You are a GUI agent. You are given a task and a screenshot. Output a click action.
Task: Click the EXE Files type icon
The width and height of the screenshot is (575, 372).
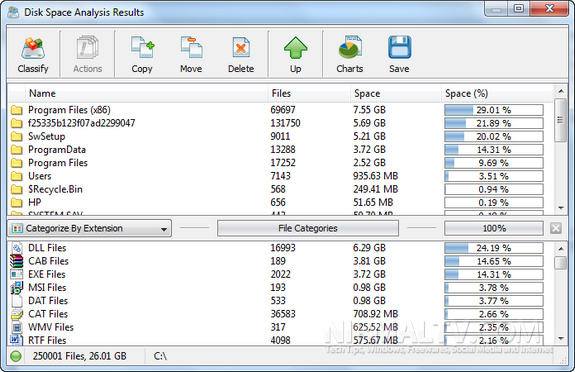17,274
